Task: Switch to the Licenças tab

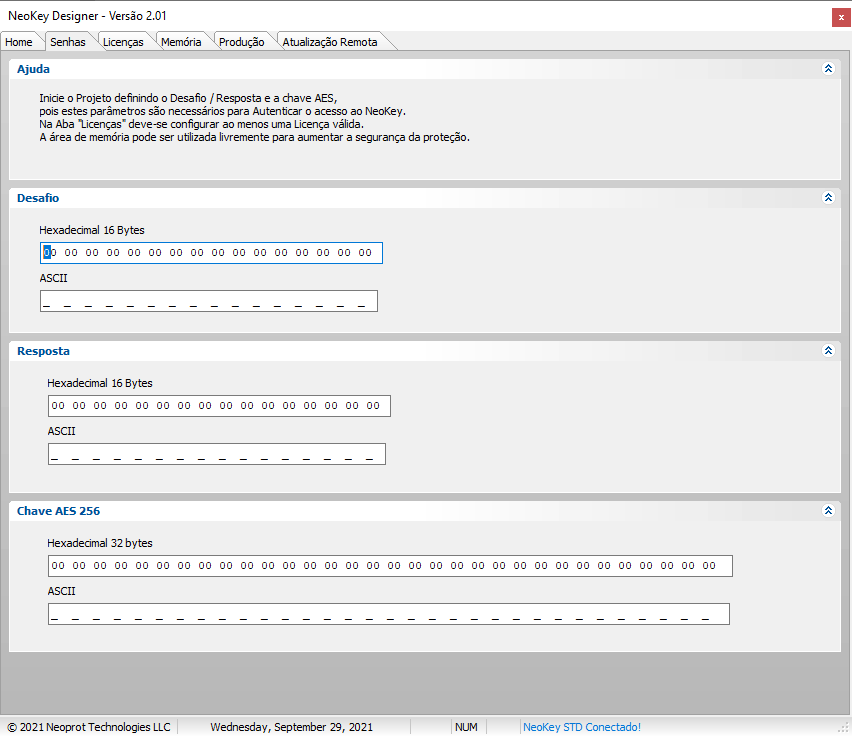Action: coord(123,42)
